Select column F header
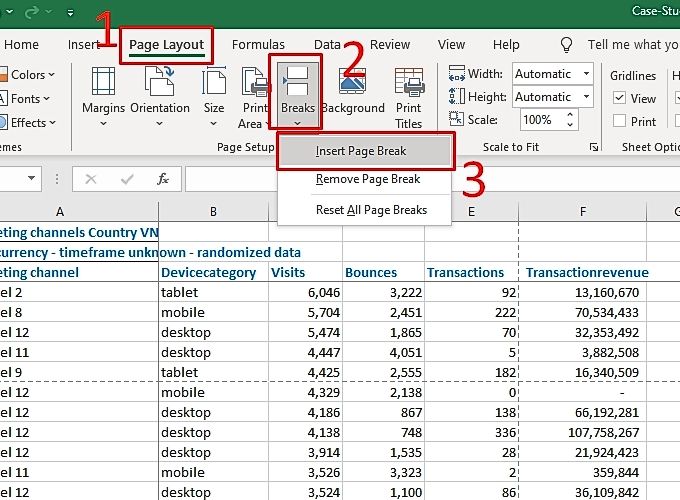 (x=583, y=212)
